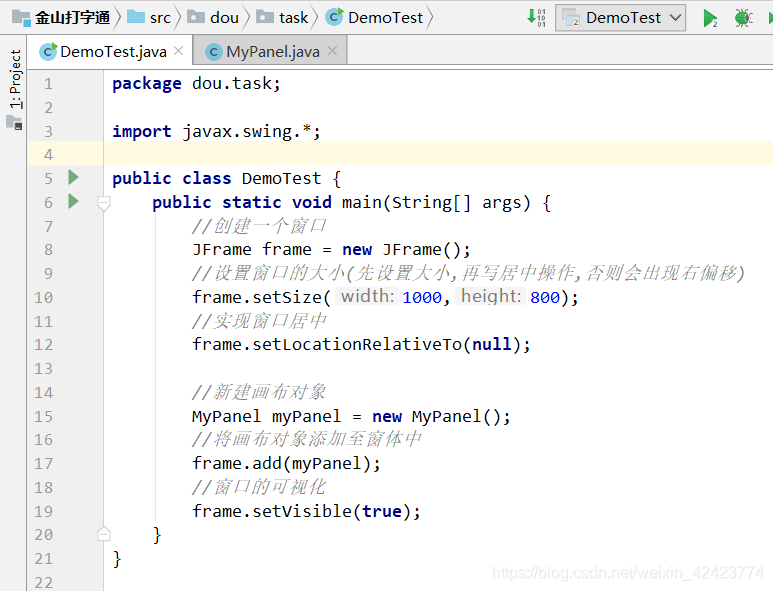
Task: Click the project view icon below Project label
Action: click(x=15, y=122)
